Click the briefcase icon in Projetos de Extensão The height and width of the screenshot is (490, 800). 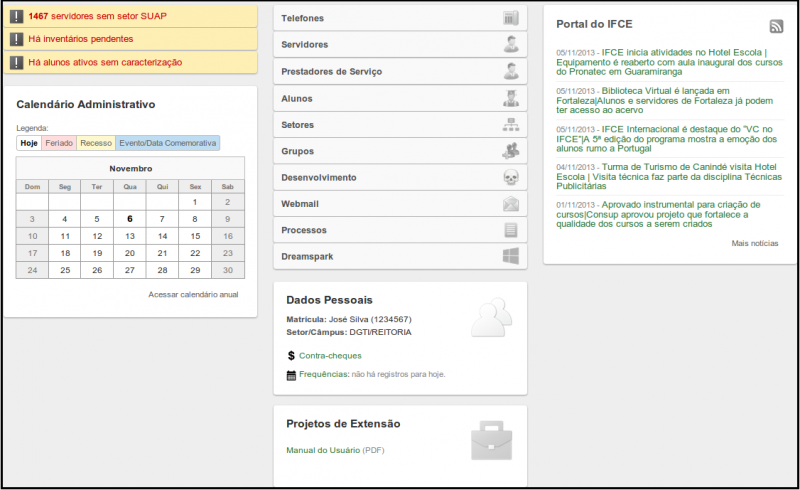[x=491, y=440]
